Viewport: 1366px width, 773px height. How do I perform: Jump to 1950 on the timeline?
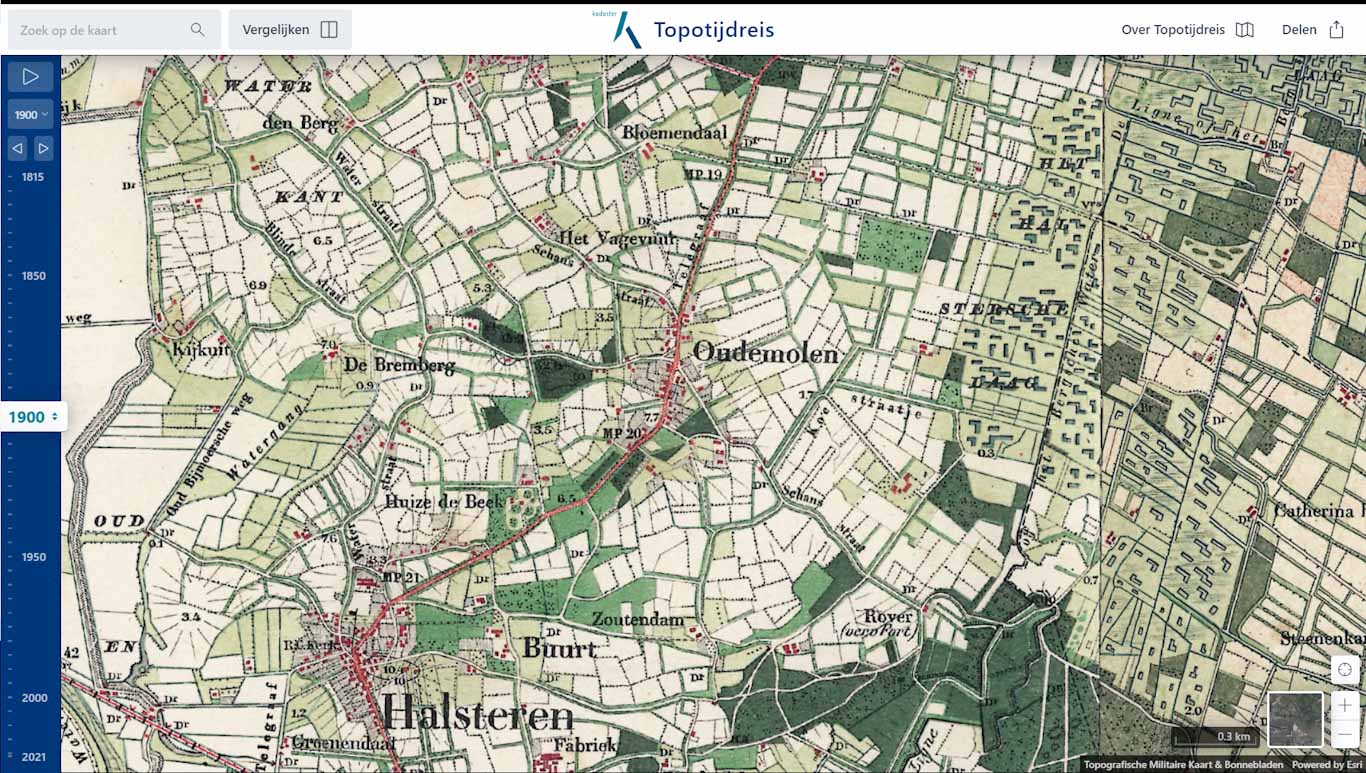[x=33, y=557]
